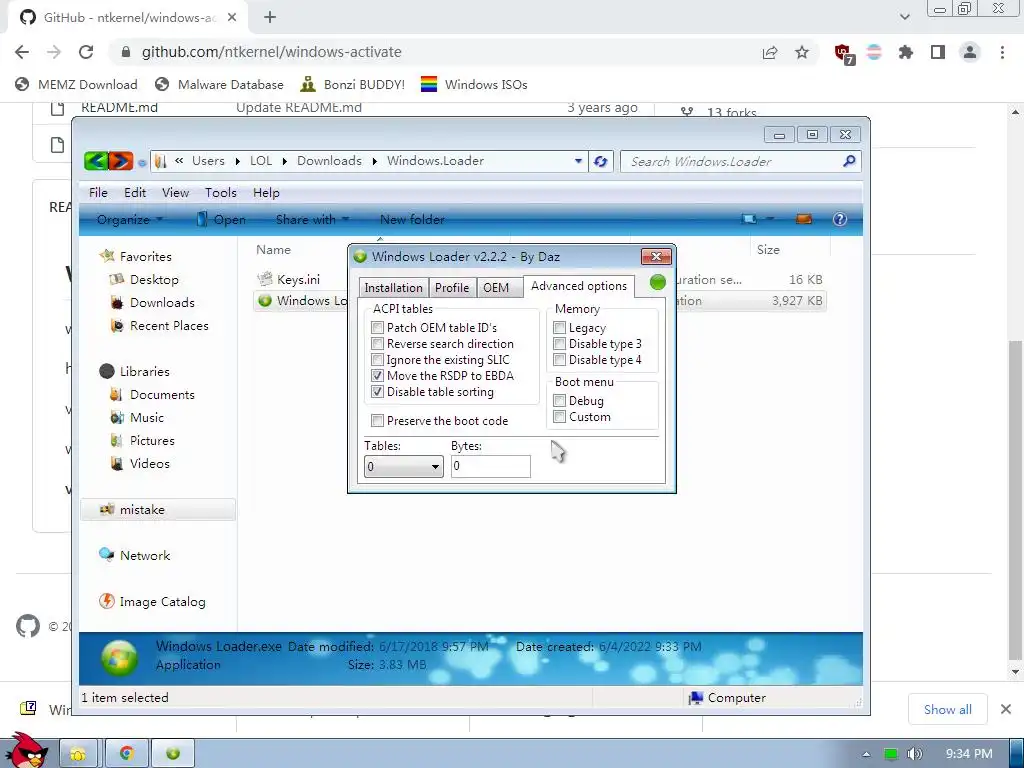
Task: Click the search magnifier in Explorer
Action: (x=849, y=161)
